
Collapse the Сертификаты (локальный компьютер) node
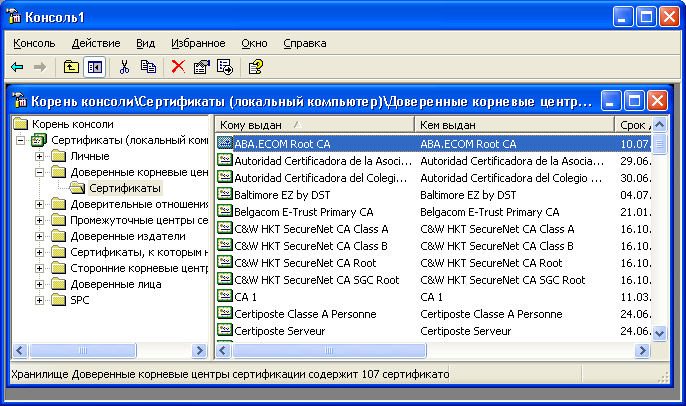click(x=21, y=140)
